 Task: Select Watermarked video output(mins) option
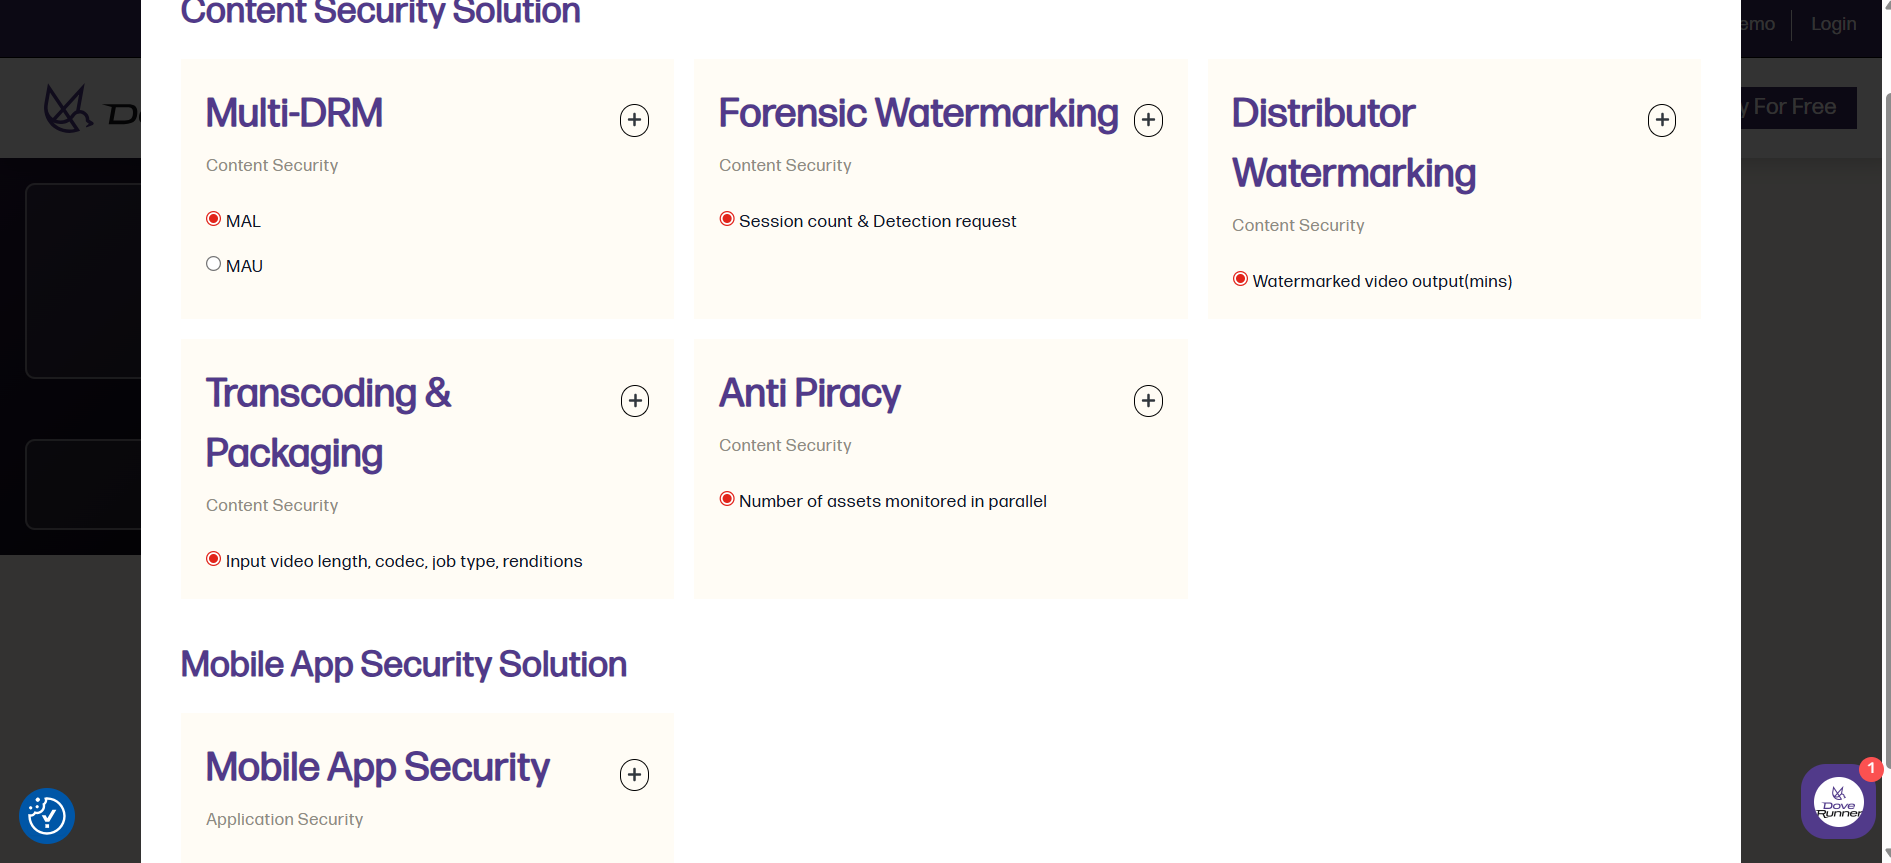[1240, 279]
